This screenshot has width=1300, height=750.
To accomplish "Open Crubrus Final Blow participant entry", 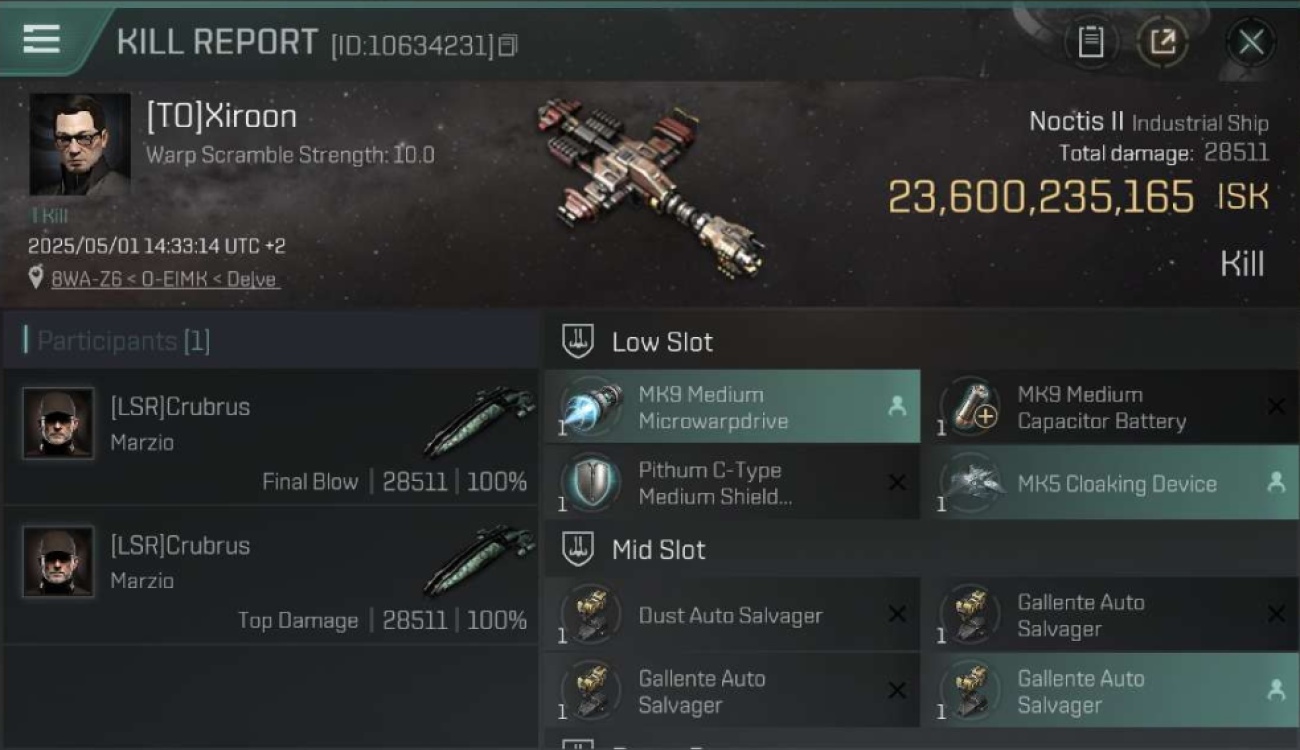I will click(271, 437).
